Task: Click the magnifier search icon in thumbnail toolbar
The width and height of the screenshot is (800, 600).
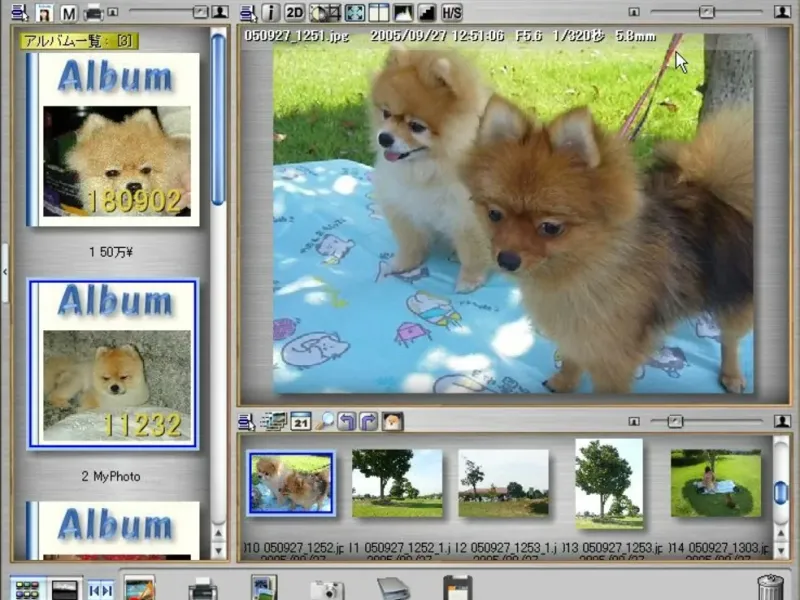Action: tap(325, 422)
